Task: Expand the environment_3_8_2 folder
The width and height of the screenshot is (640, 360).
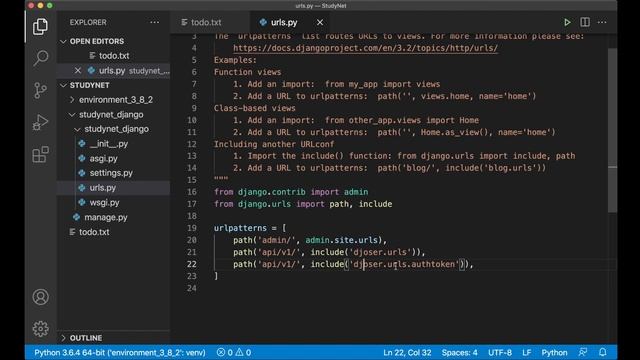Action: pyautogui.click(x=72, y=100)
